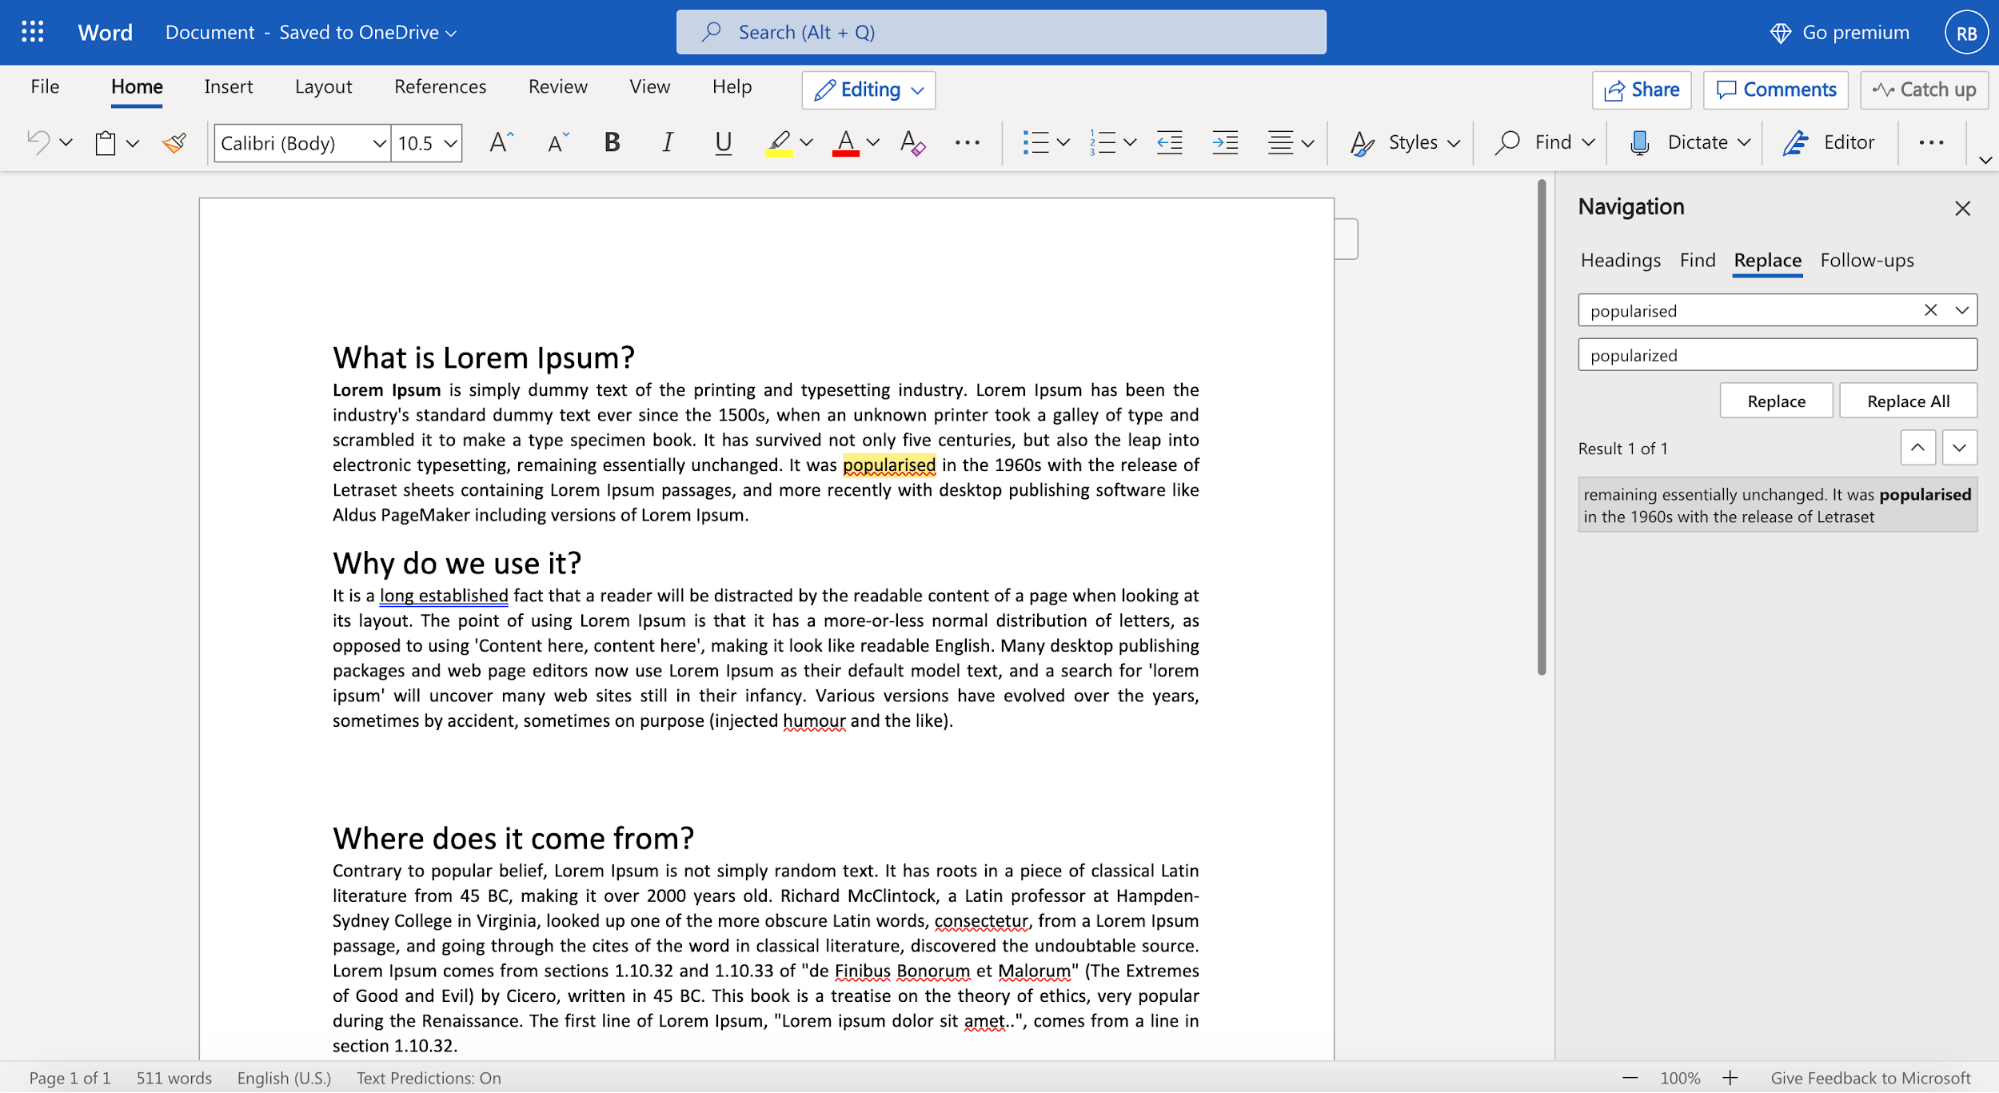This screenshot has height=1093, width=1999.
Task: Click the Headings tab in Navigation panel
Action: tap(1621, 258)
